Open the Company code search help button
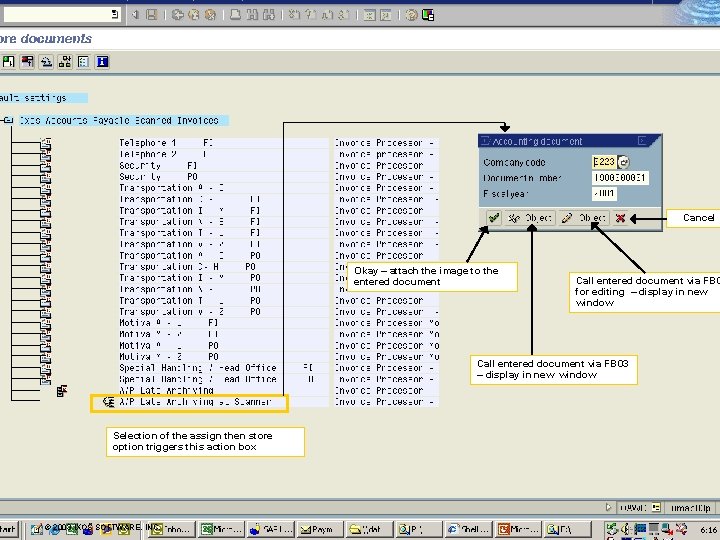The height and width of the screenshot is (540, 720). (x=624, y=162)
